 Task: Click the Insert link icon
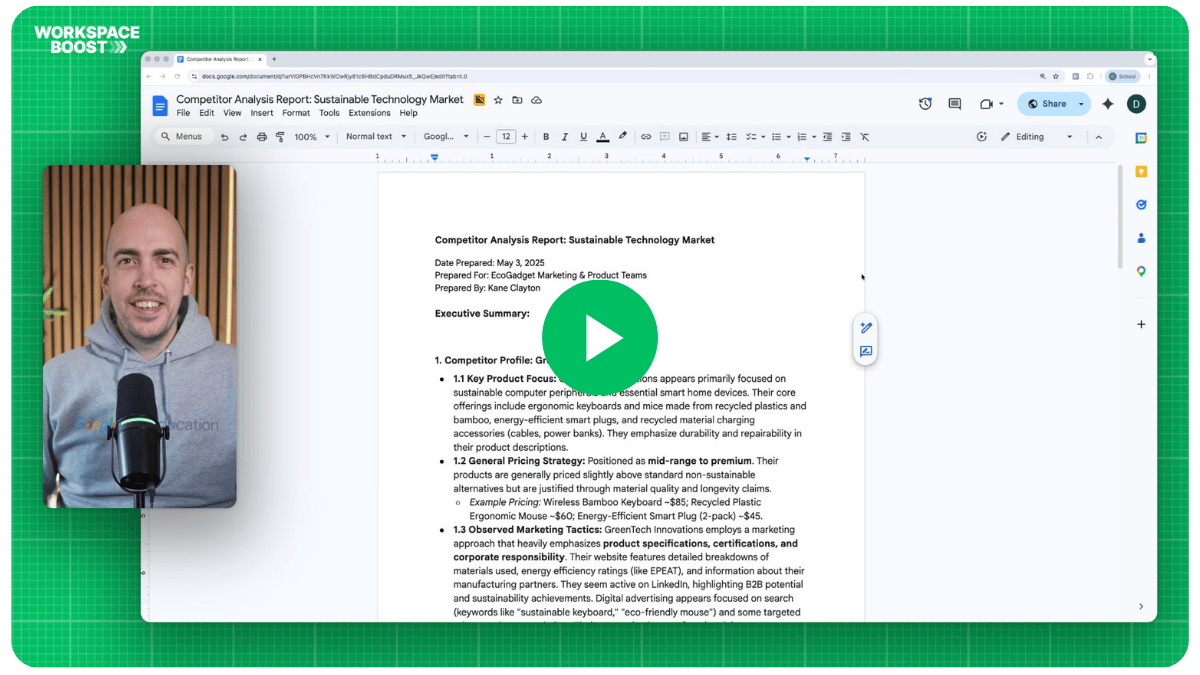(x=646, y=137)
